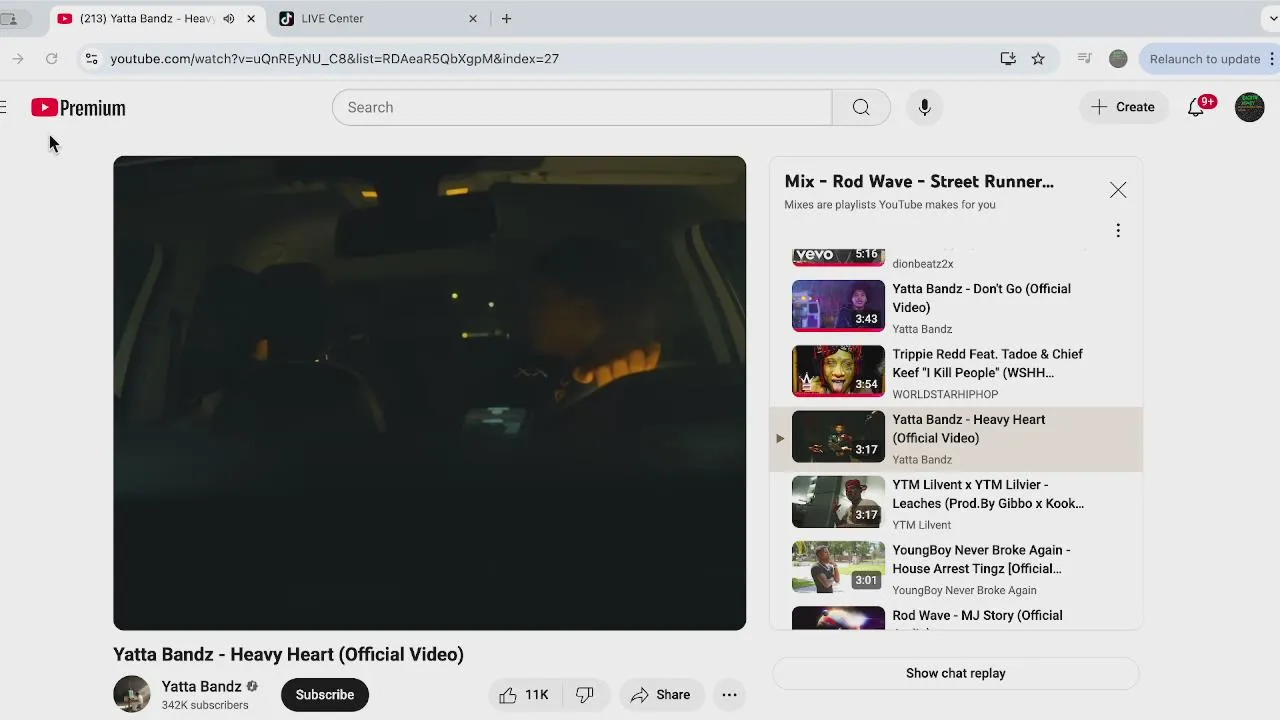Viewport: 1280px width, 720px height.
Task: Click the Create button
Action: (1123, 107)
